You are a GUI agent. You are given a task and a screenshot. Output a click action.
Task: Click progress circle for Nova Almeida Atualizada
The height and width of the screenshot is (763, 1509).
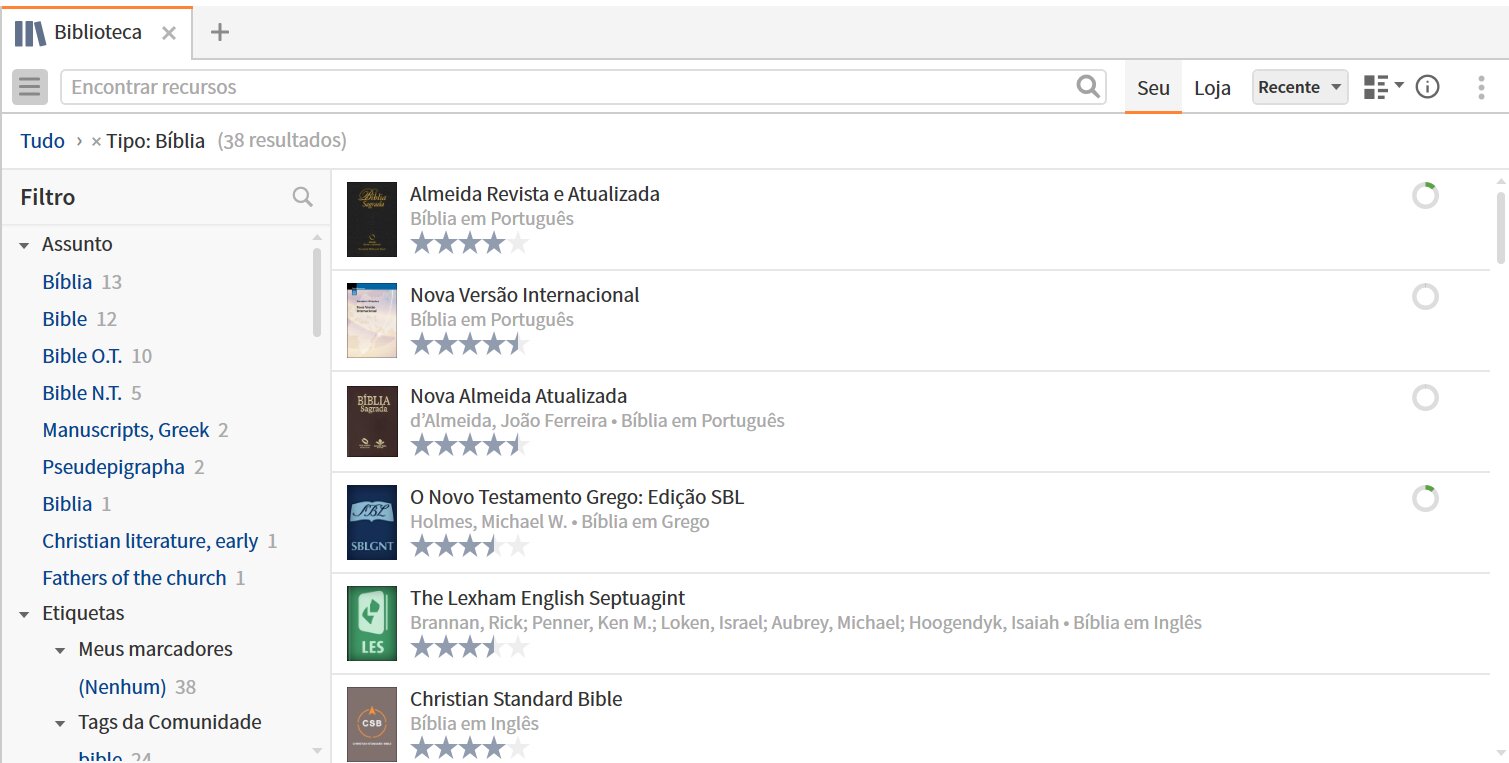1425,398
